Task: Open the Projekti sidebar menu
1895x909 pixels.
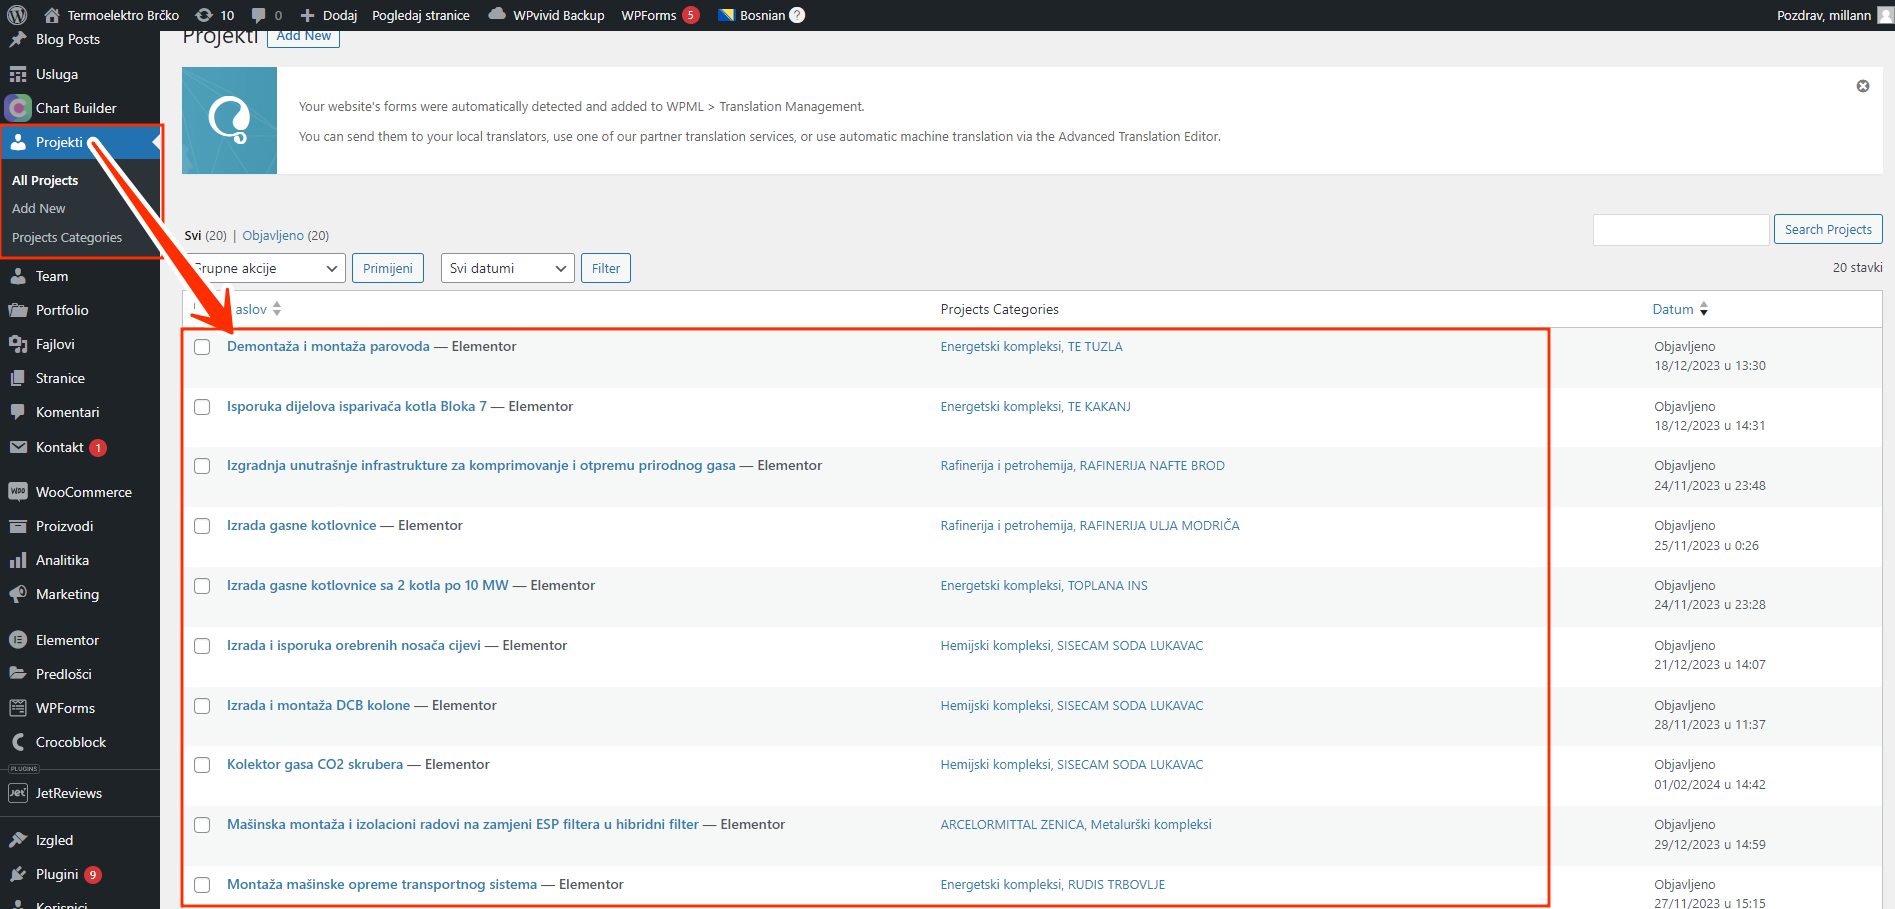Action: point(80,142)
